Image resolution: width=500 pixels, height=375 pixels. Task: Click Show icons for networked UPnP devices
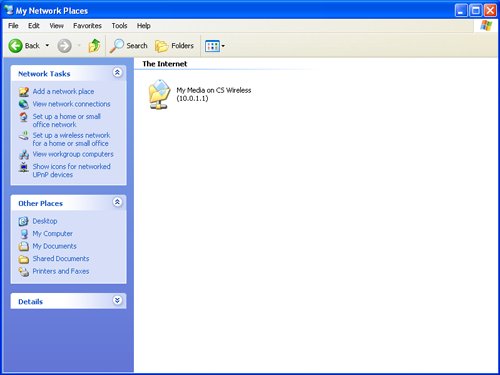pyautogui.click(x=71, y=170)
